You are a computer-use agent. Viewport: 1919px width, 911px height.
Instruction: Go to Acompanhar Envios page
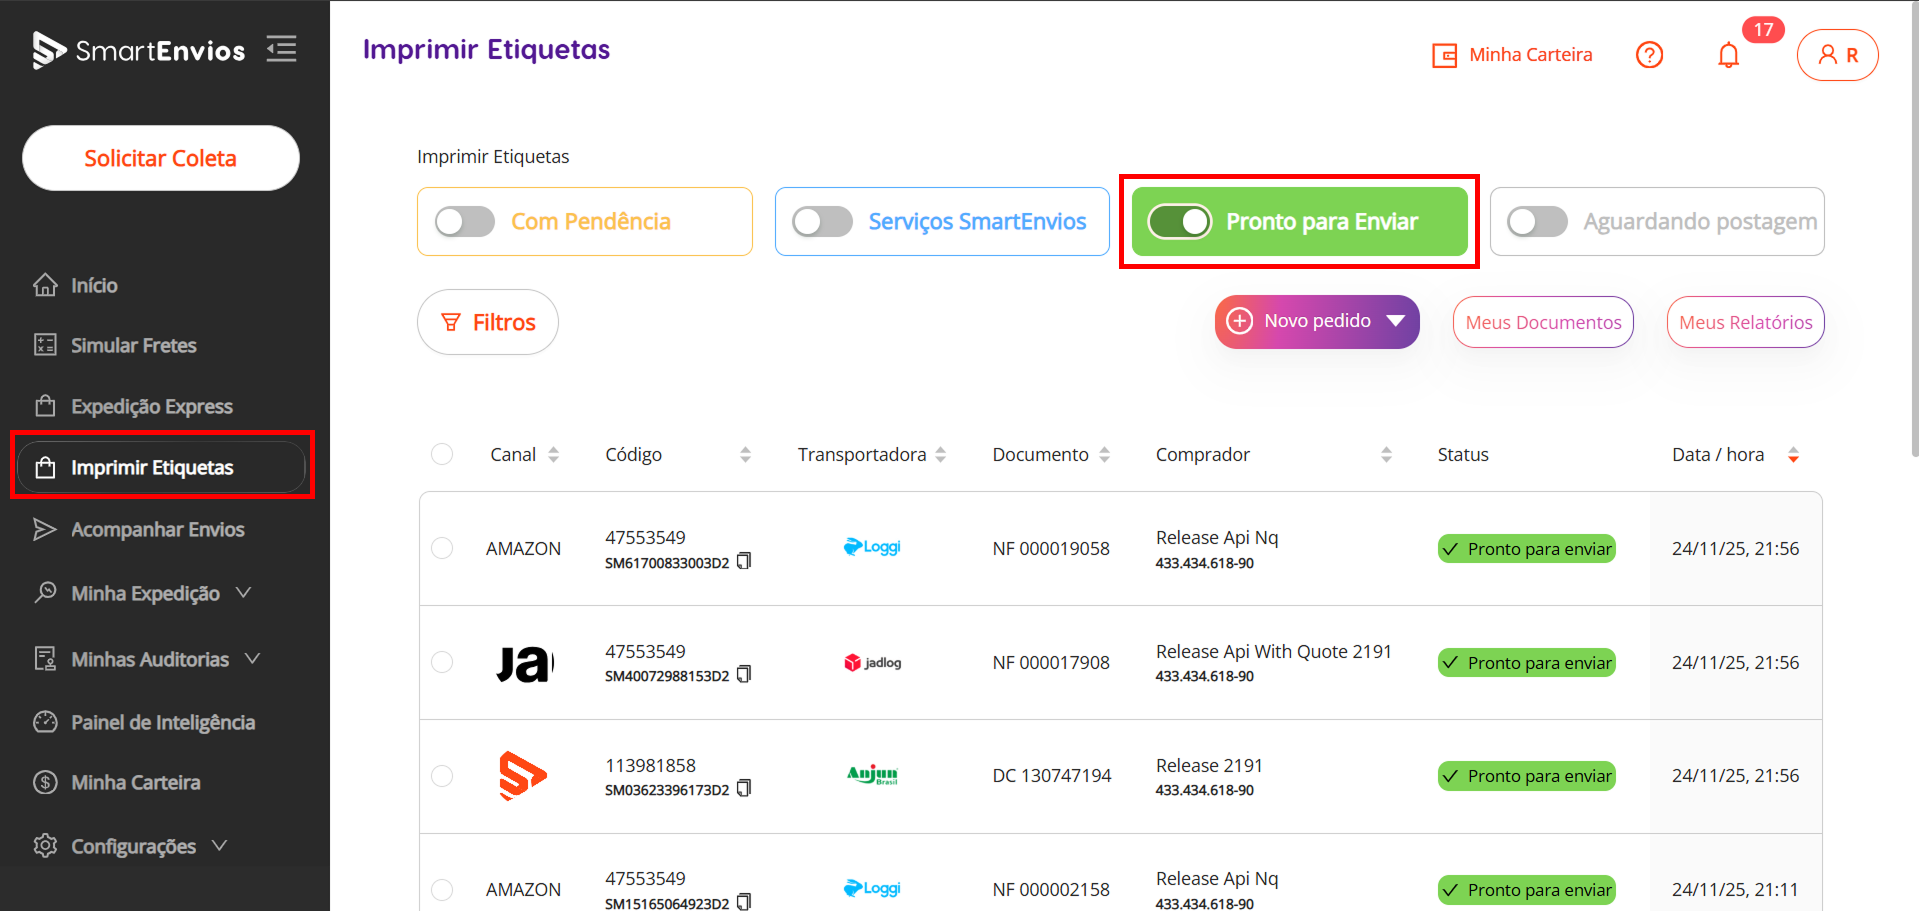tap(157, 529)
